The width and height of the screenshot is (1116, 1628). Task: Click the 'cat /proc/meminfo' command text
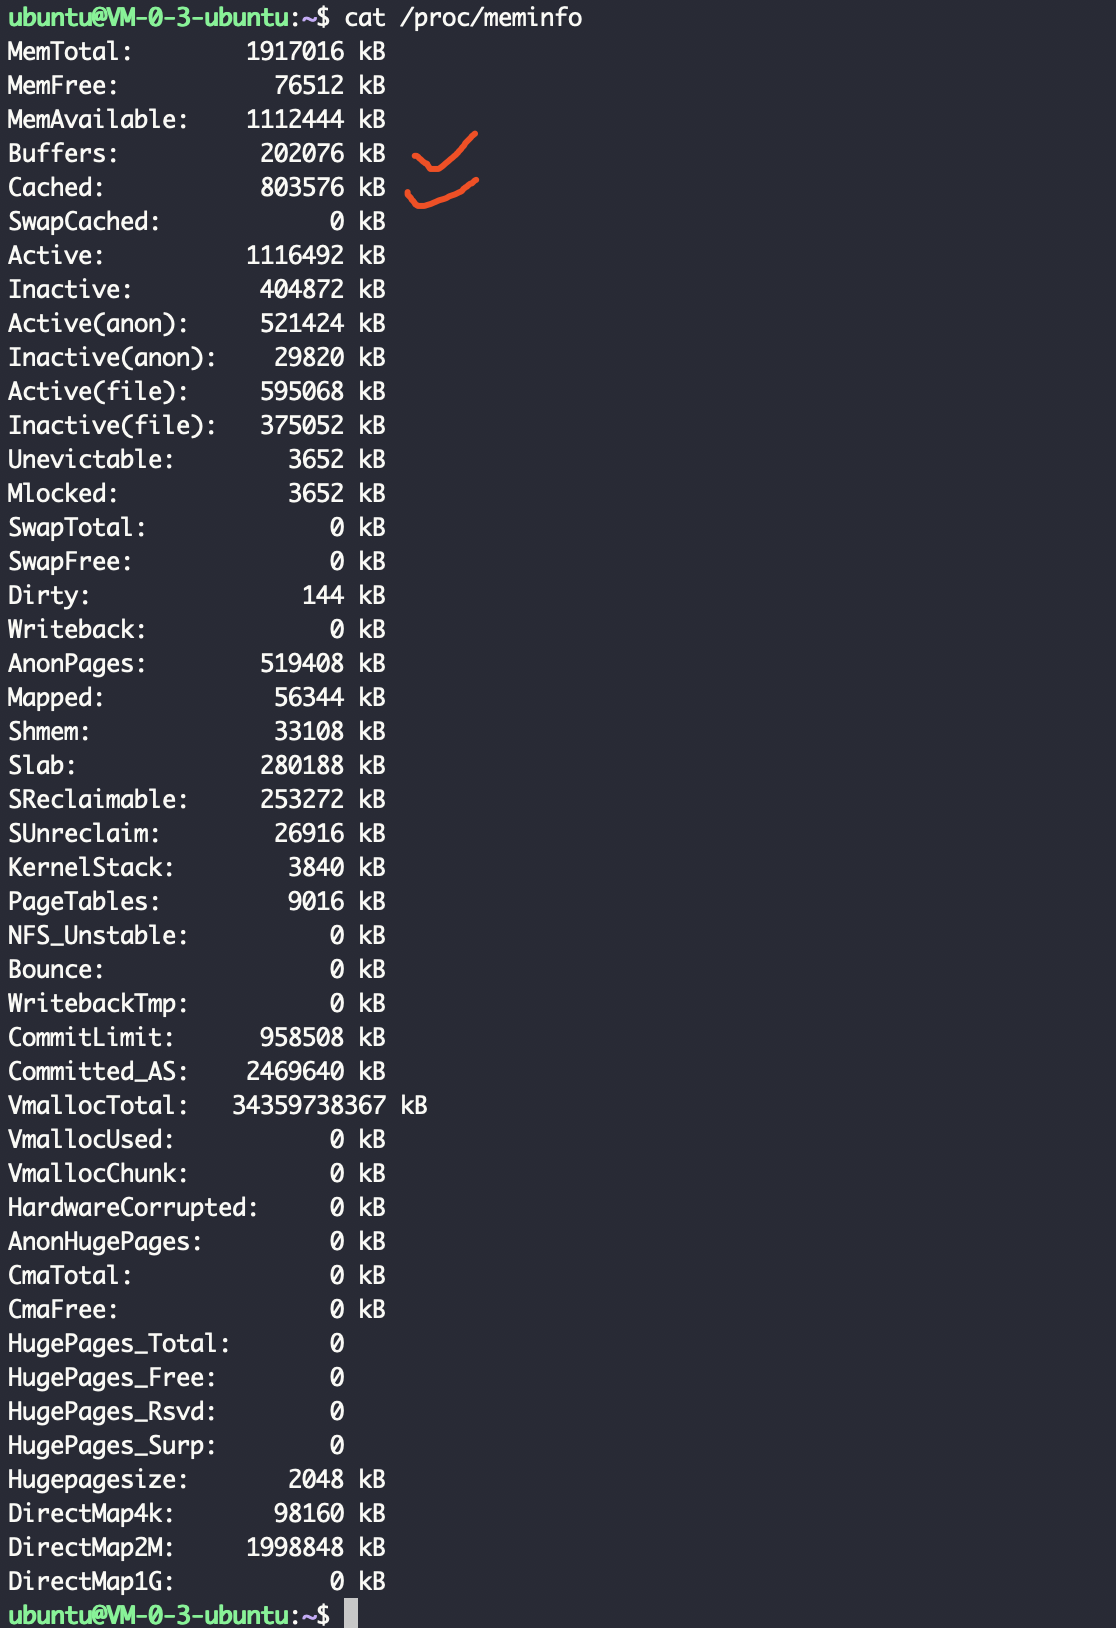(463, 18)
